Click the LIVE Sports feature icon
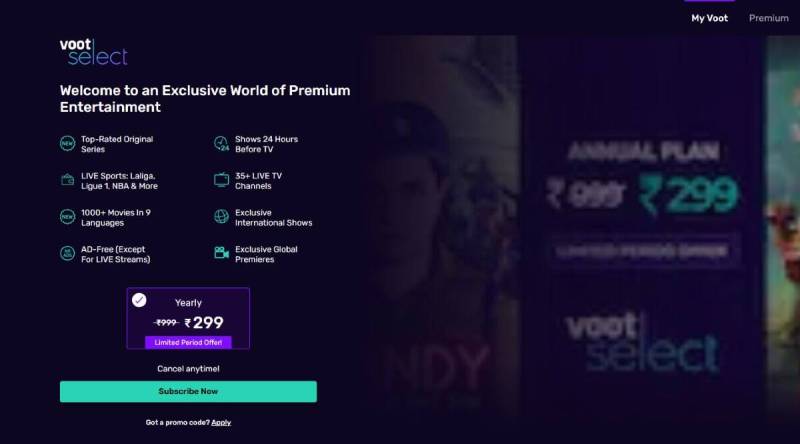 (x=67, y=180)
